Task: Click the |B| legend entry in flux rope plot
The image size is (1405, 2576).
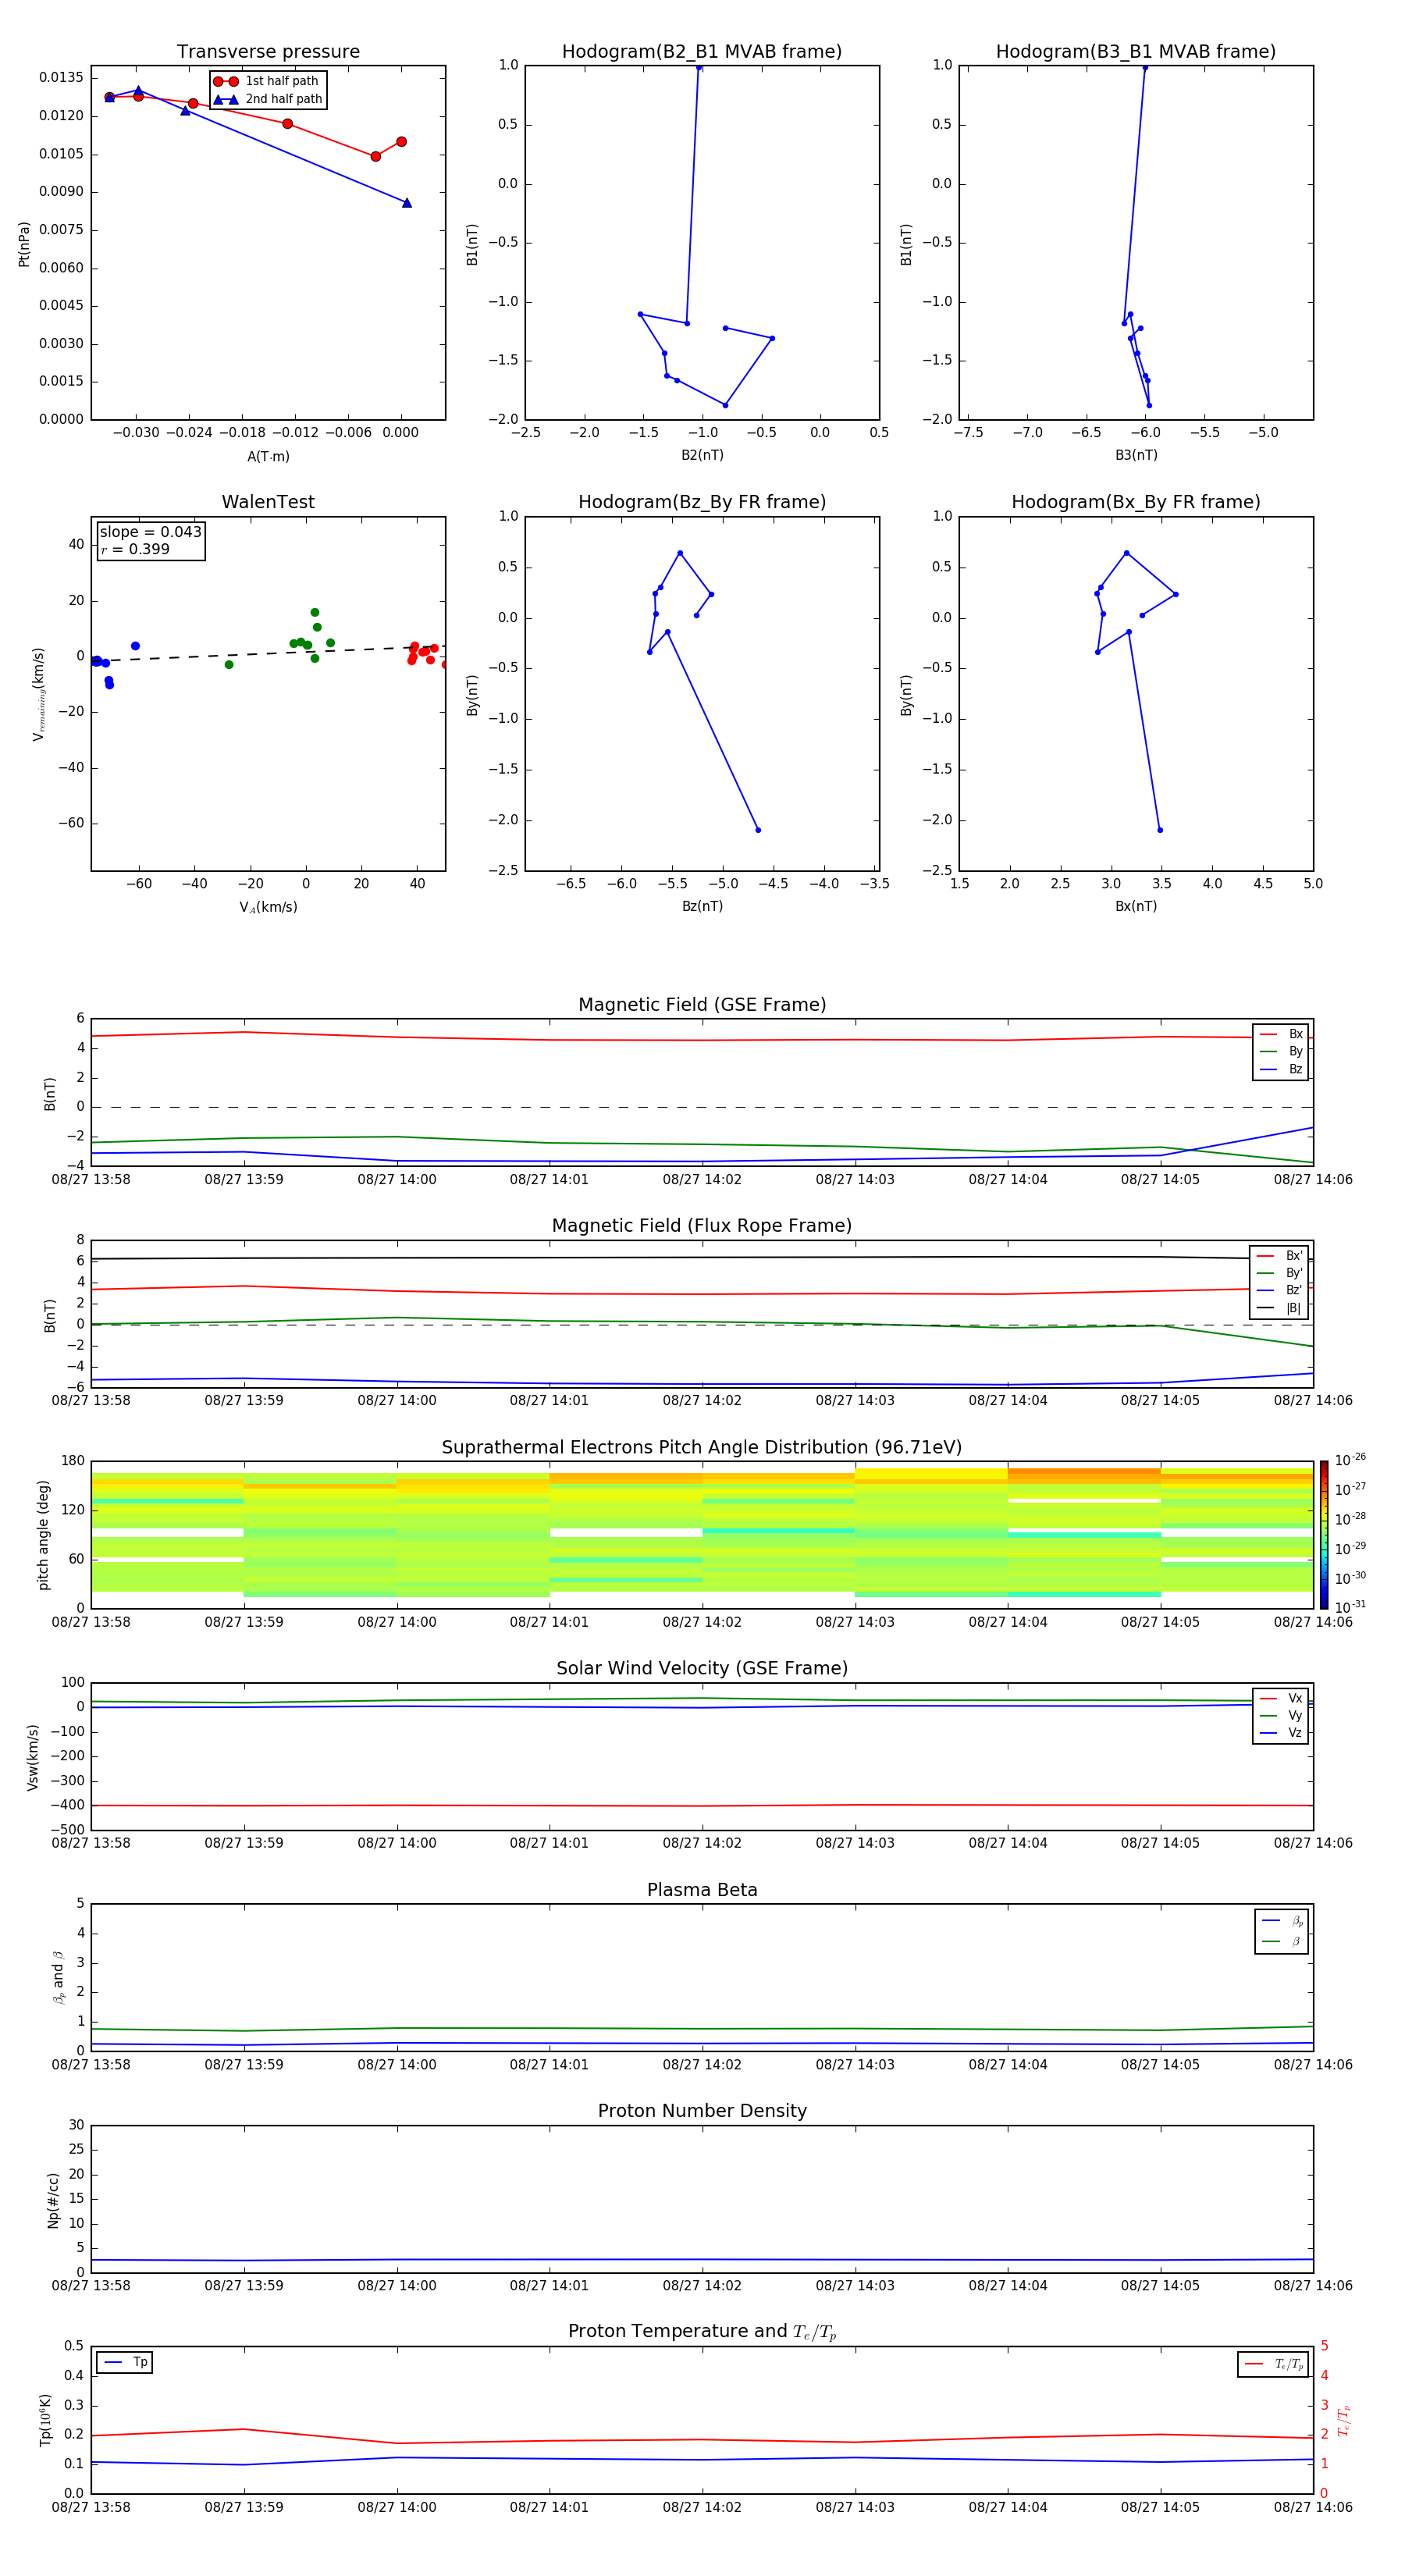Action: click(x=1279, y=1308)
